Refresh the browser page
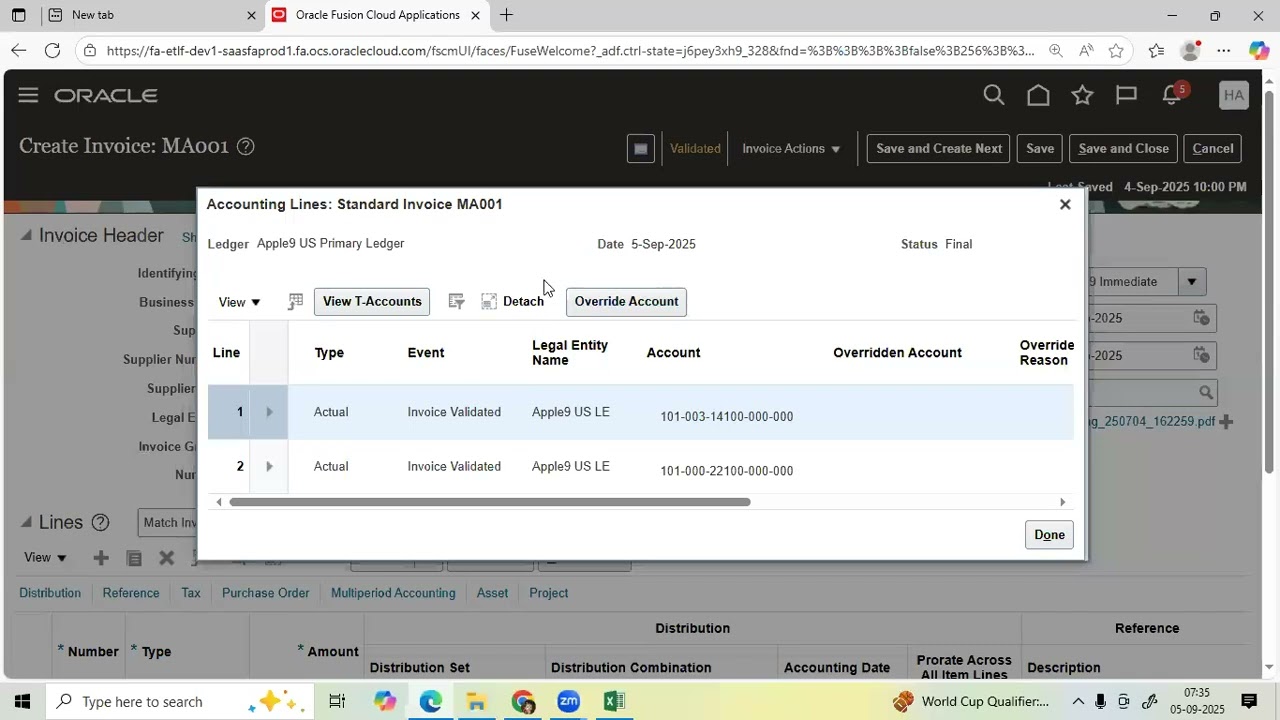The width and height of the screenshot is (1280, 720). (x=52, y=50)
